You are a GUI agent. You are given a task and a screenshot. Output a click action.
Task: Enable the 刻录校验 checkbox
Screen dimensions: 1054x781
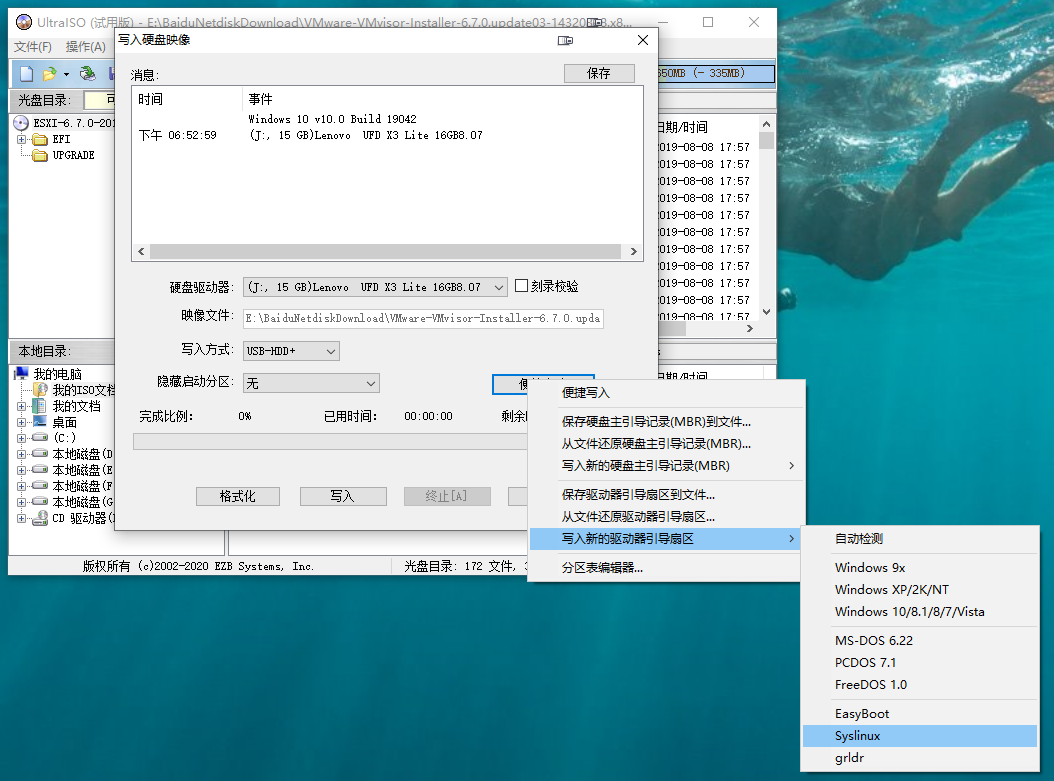pyautogui.click(x=521, y=286)
